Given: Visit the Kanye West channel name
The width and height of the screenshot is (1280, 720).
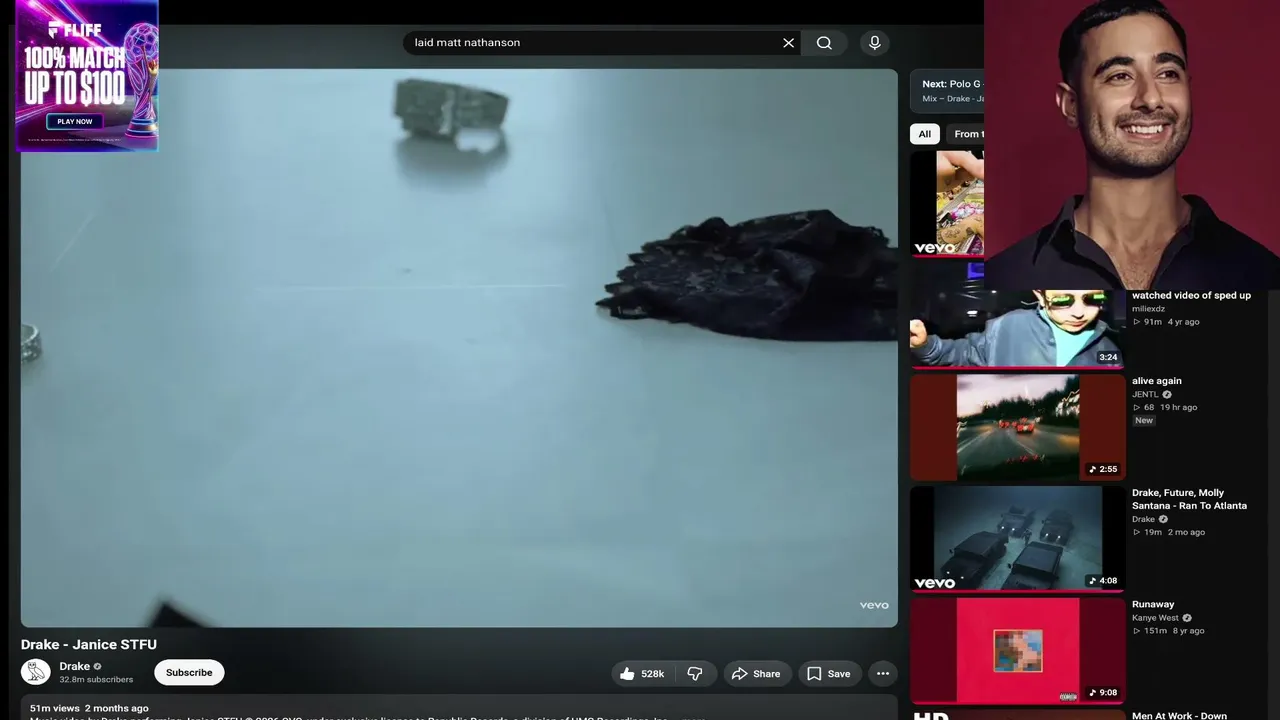Looking at the screenshot, I should (x=1155, y=618).
